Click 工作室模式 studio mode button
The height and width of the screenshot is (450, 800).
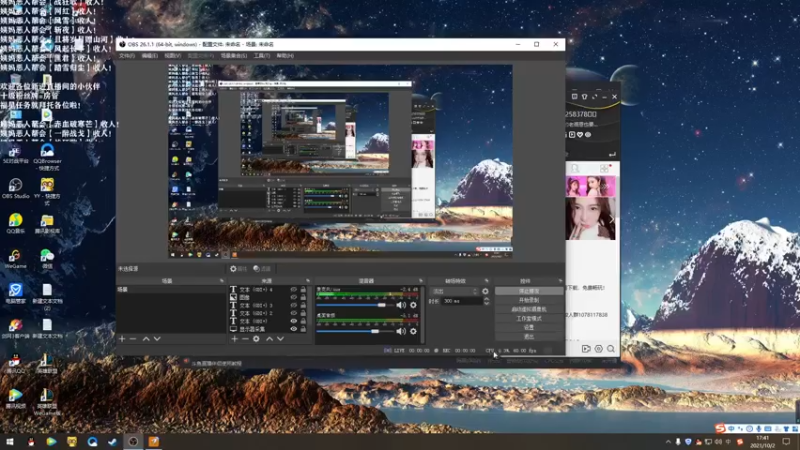pos(529,319)
